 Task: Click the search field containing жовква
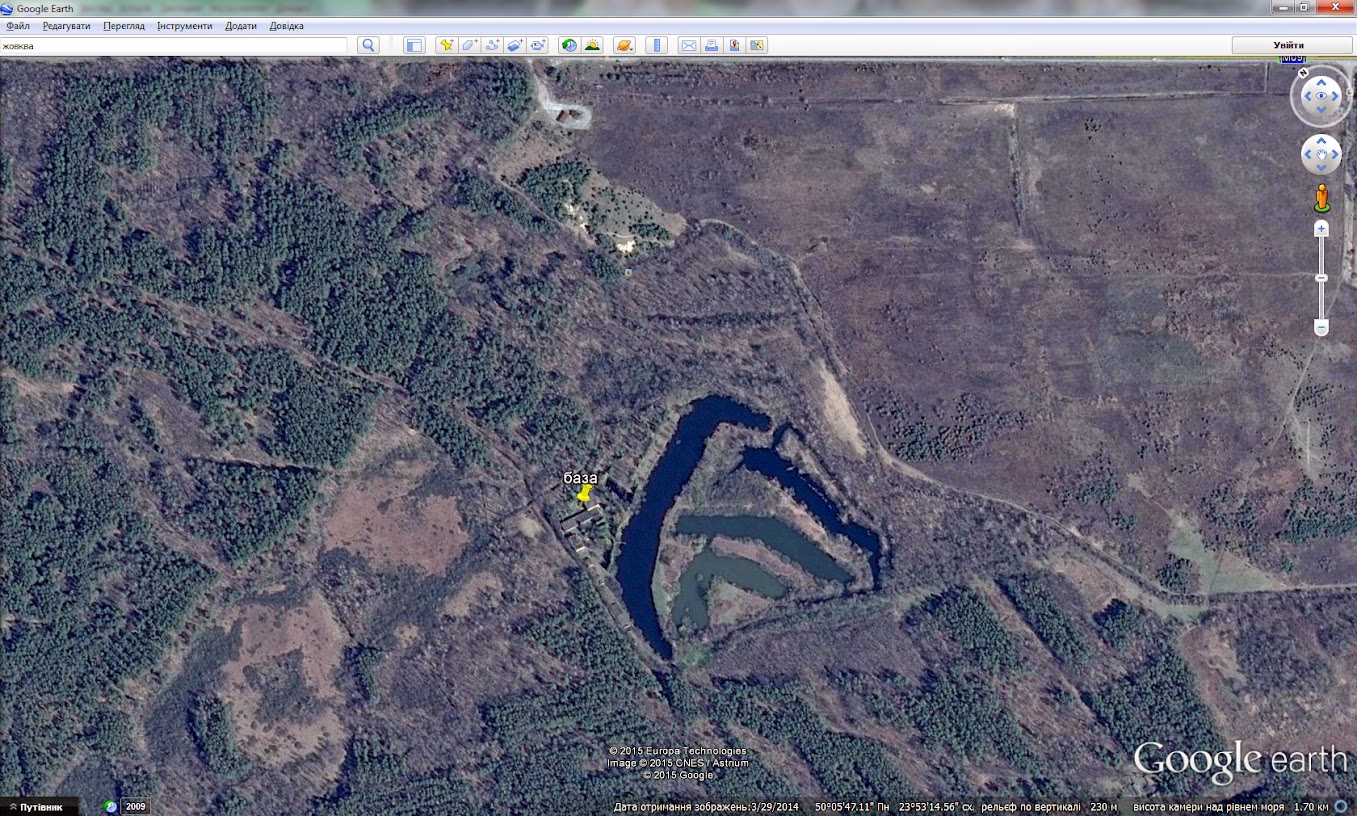click(x=174, y=45)
